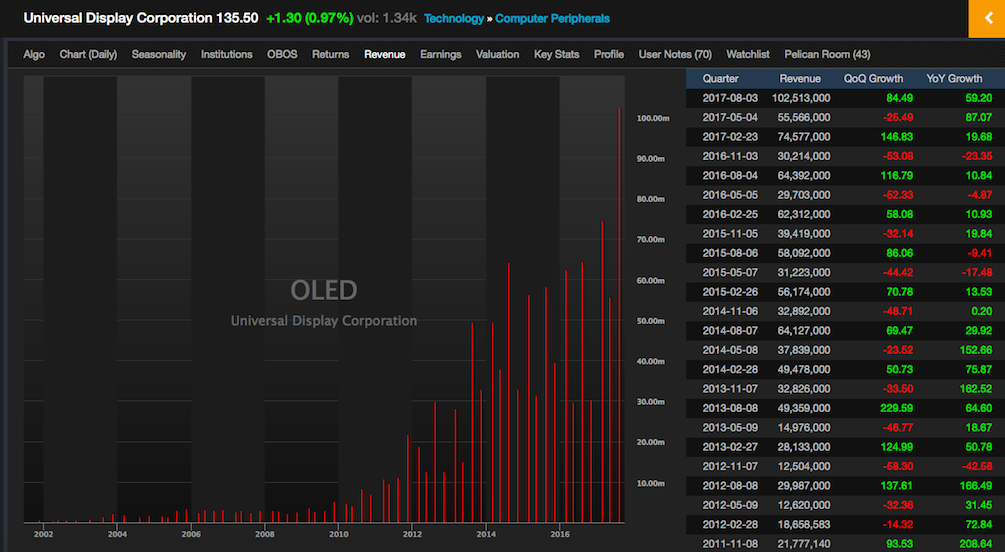Select the 2011-11-08 quarter date
The height and width of the screenshot is (552, 1005).
pyautogui.click(x=730, y=544)
